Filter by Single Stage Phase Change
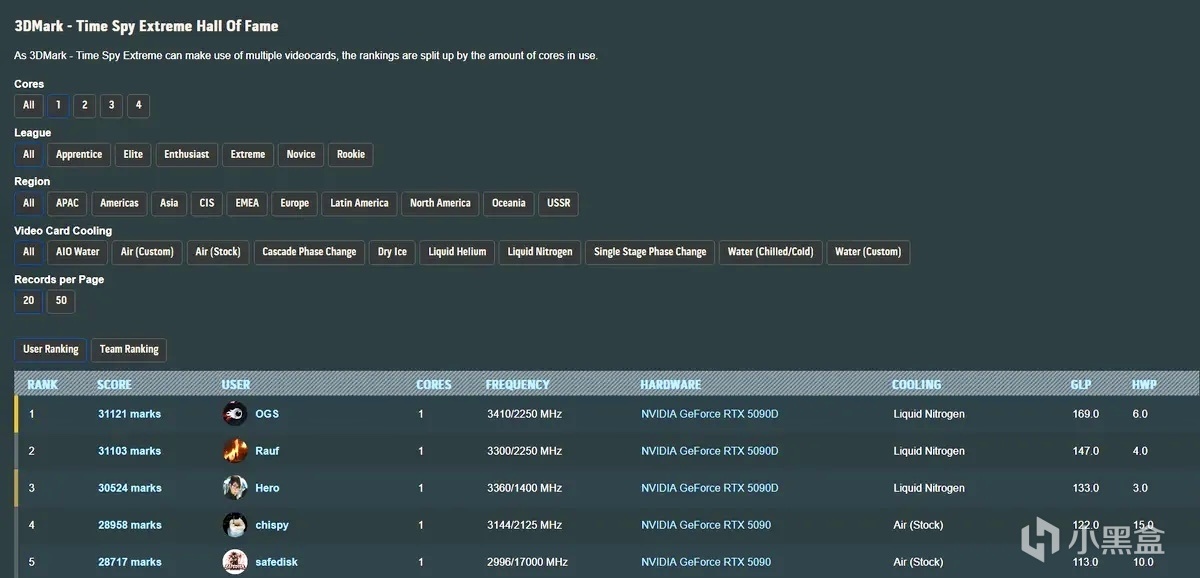The height and width of the screenshot is (578, 1200). 650,252
